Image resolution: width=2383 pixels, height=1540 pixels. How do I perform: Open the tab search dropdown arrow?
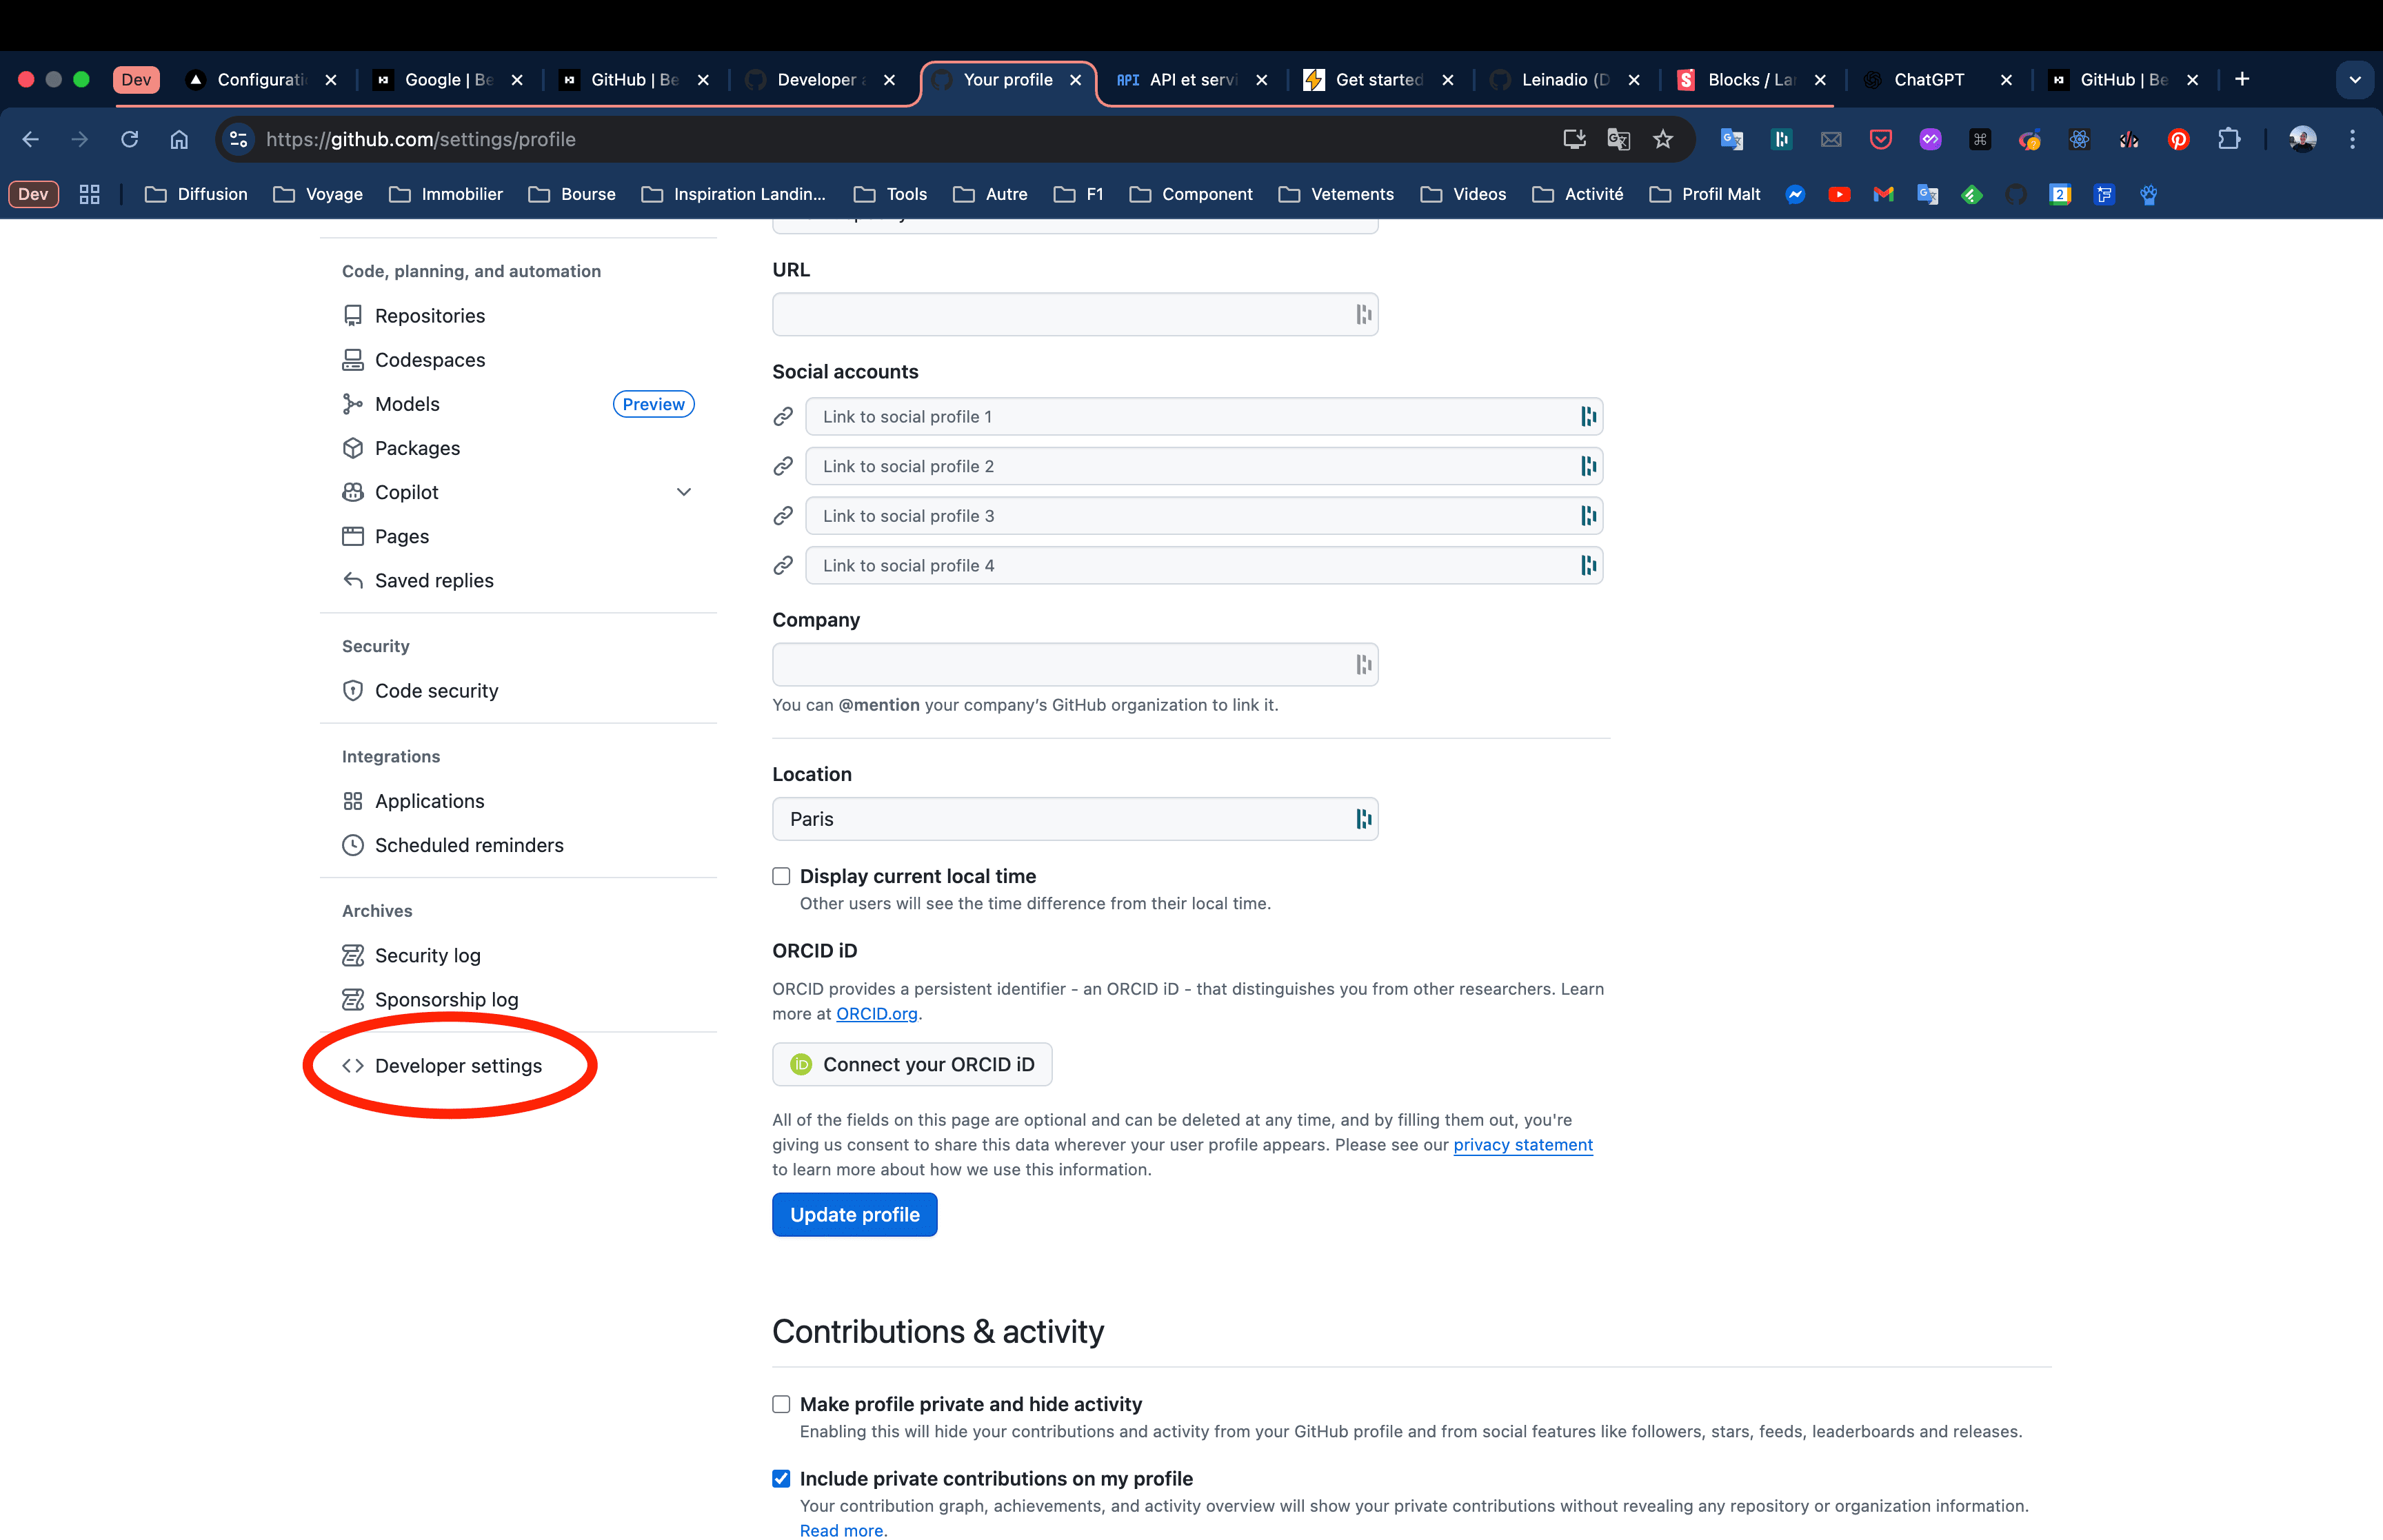(x=2354, y=80)
